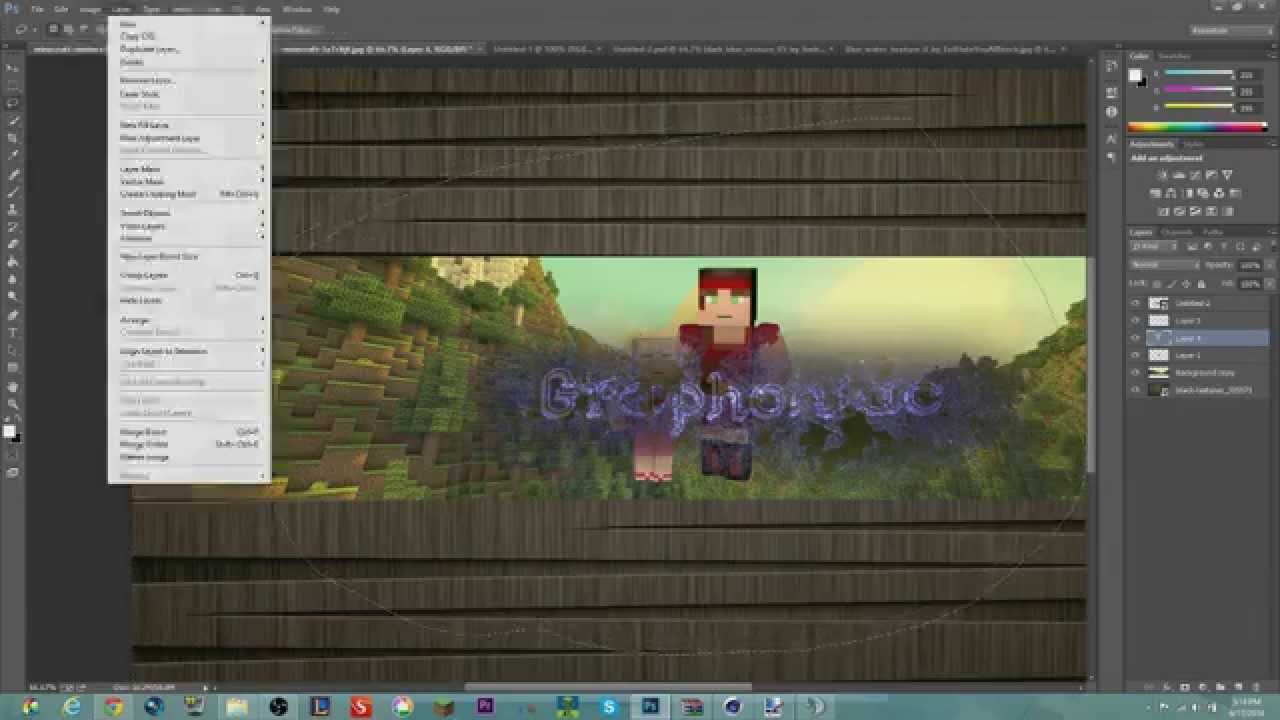Click the Layer 3 thumbnail
This screenshot has height=720, width=1280.
coord(1159,321)
